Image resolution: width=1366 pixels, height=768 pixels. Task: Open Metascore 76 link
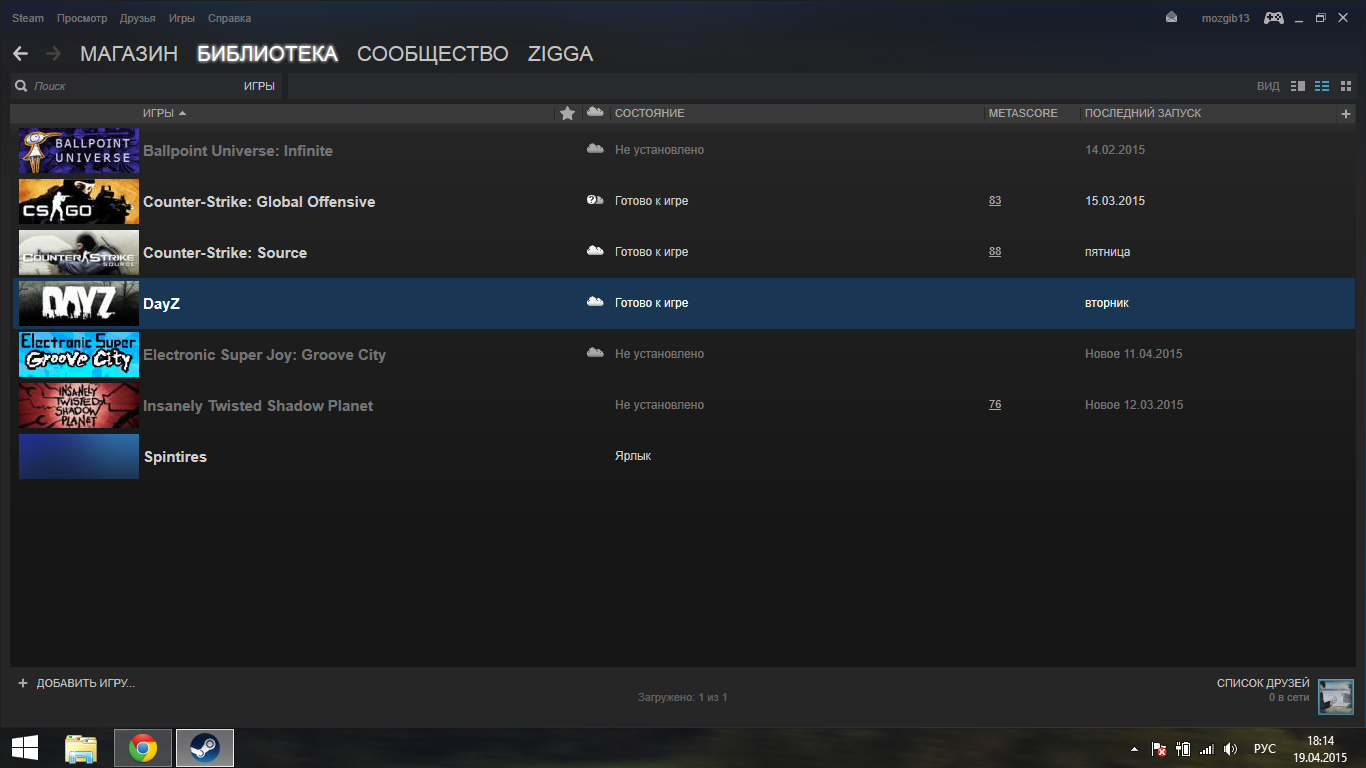pos(995,405)
